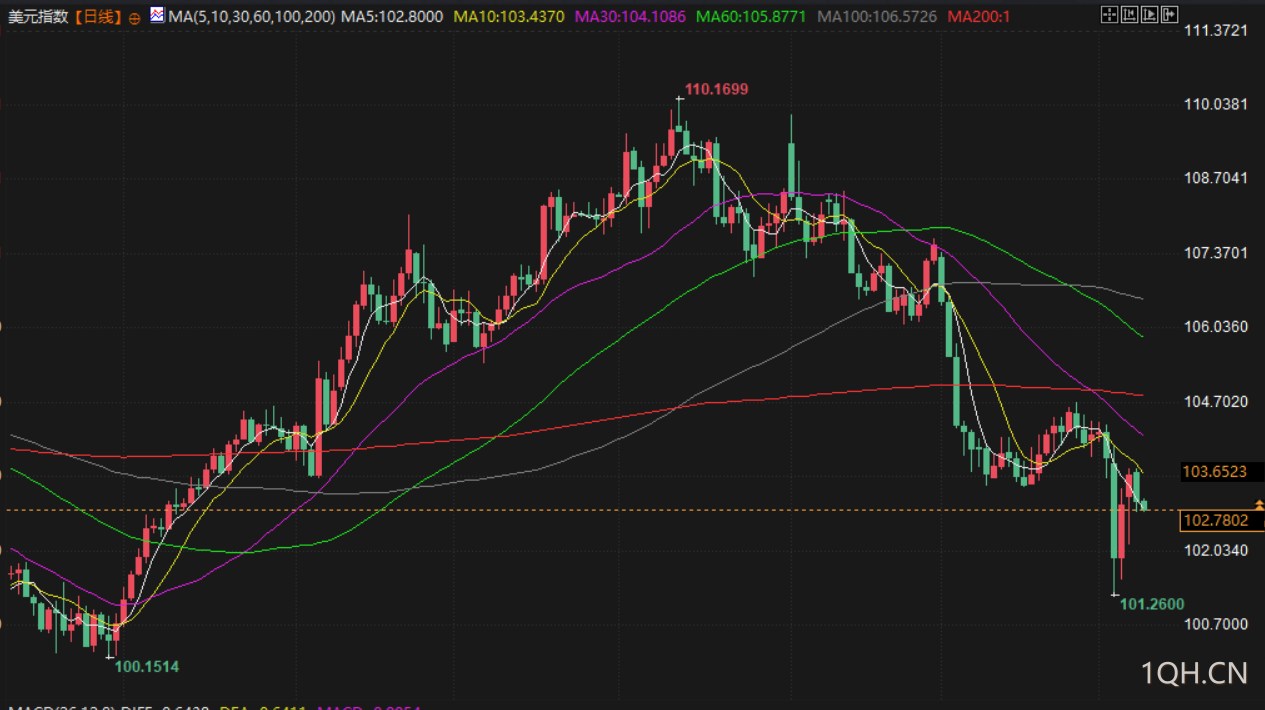This screenshot has height=710, width=1265.
Task: Select the MA5:102.8000 legend label
Action: point(392,17)
